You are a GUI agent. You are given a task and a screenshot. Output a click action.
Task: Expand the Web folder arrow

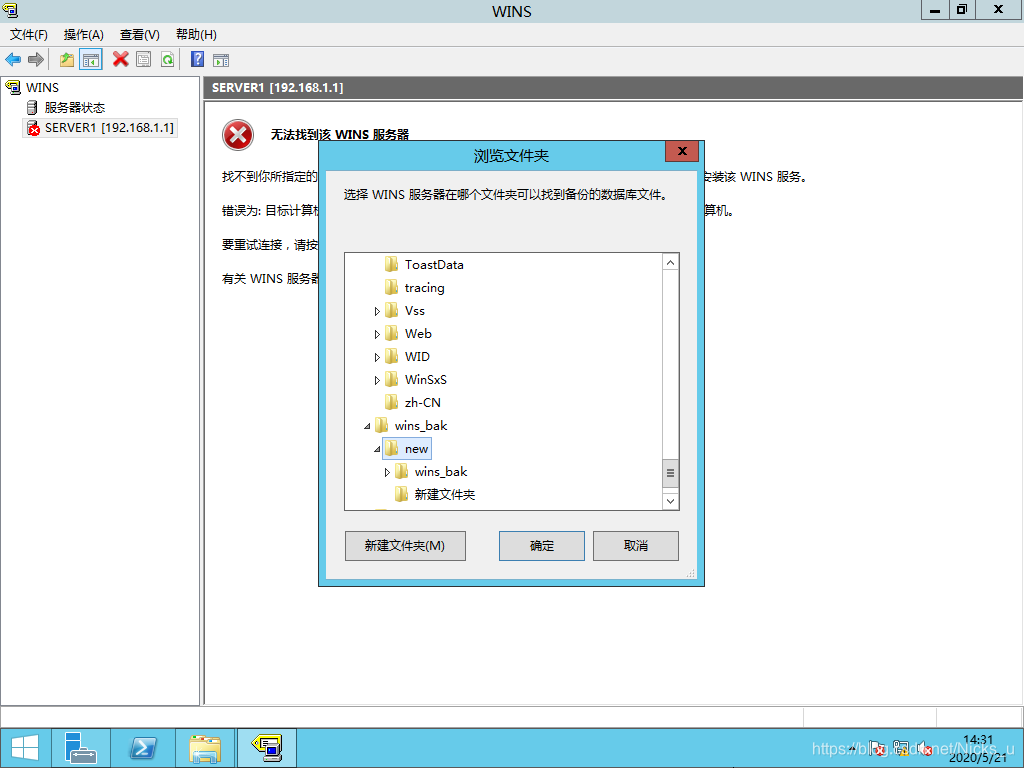coord(377,334)
